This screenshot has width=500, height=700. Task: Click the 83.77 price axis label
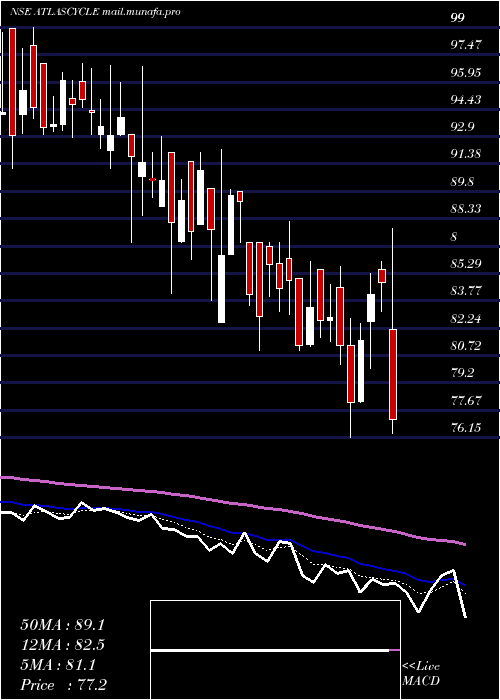tap(466, 291)
